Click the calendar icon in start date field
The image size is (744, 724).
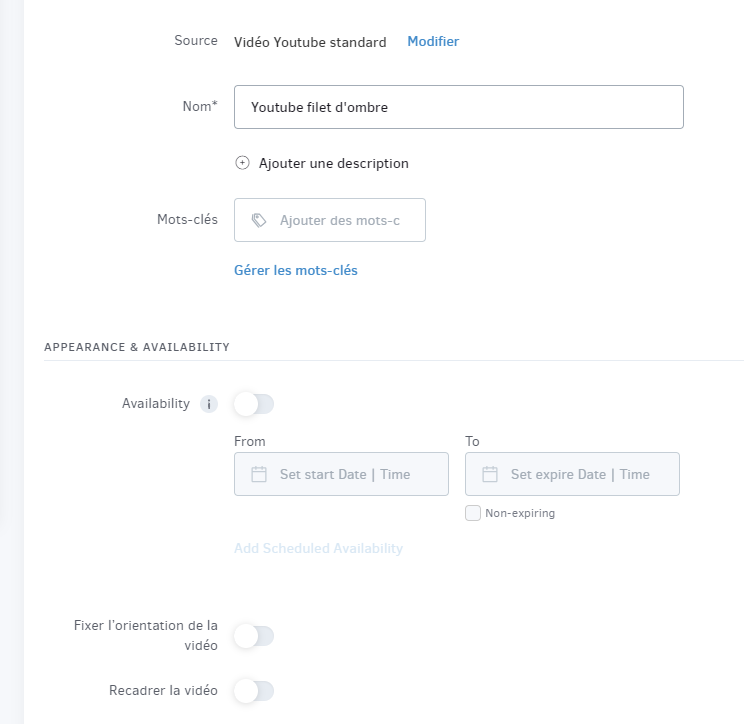(259, 474)
